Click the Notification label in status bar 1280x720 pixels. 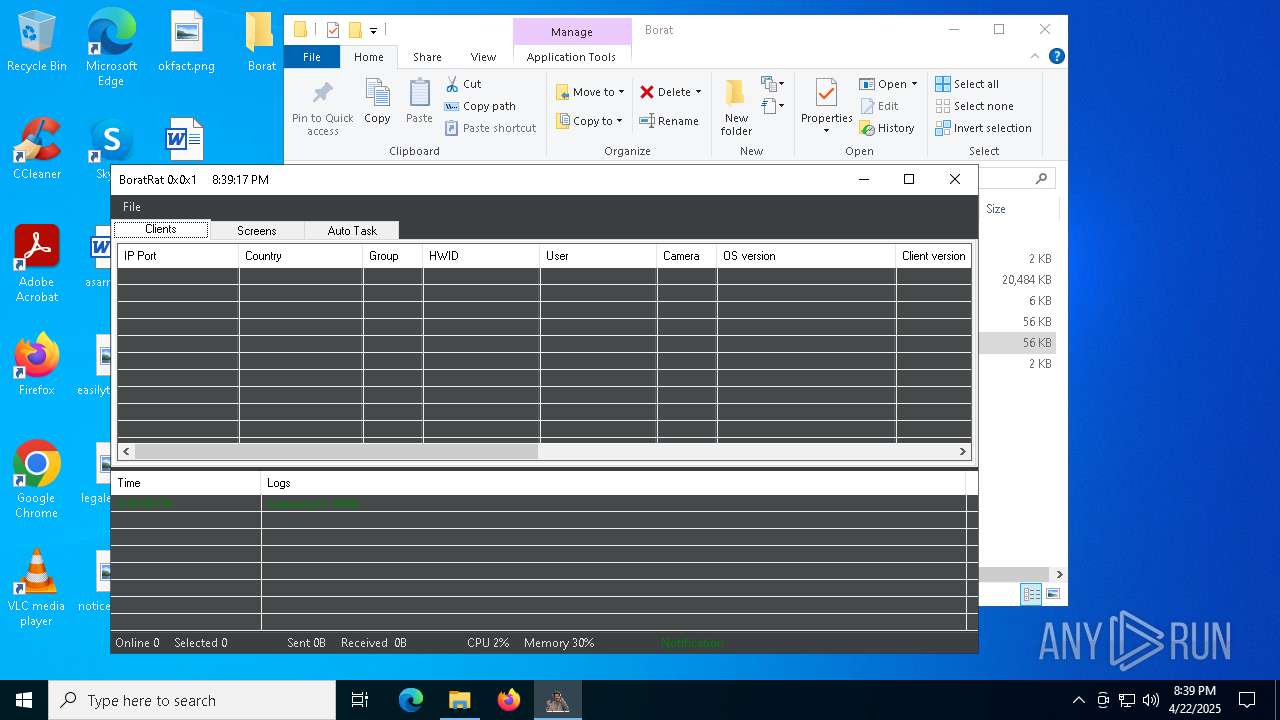[x=692, y=643]
